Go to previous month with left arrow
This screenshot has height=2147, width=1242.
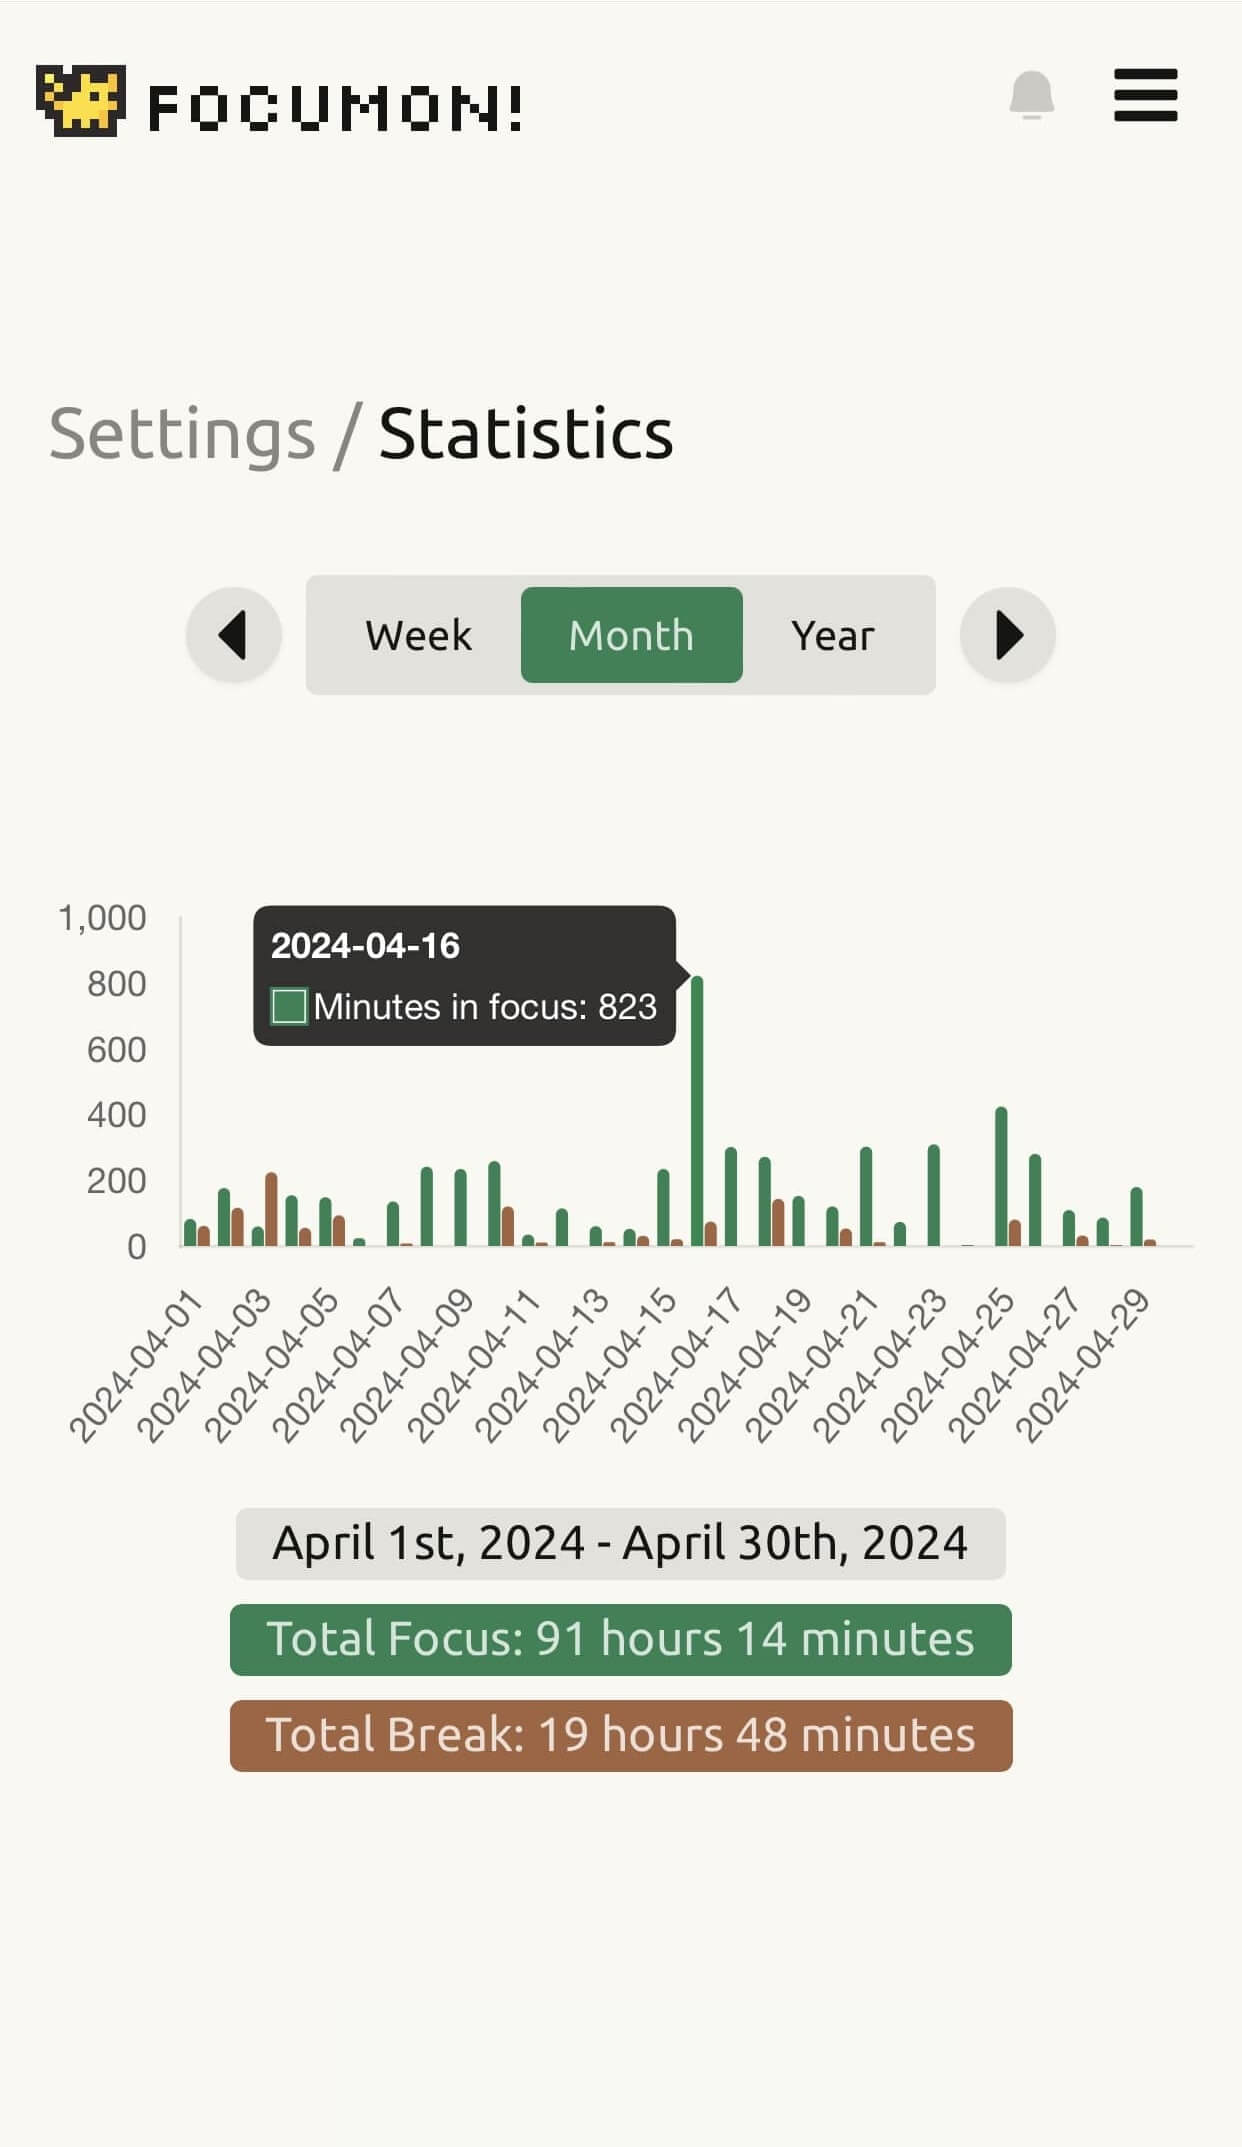(234, 635)
